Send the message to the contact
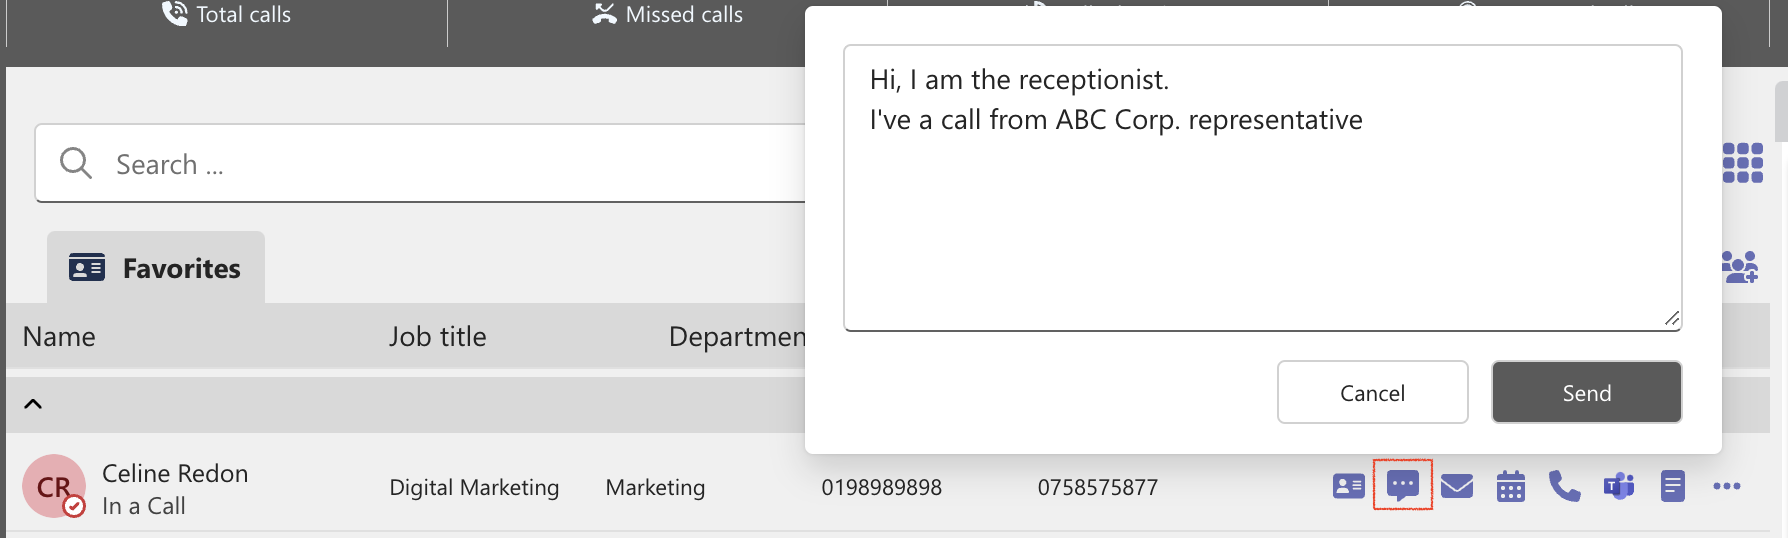This screenshot has width=1788, height=538. point(1587,393)
